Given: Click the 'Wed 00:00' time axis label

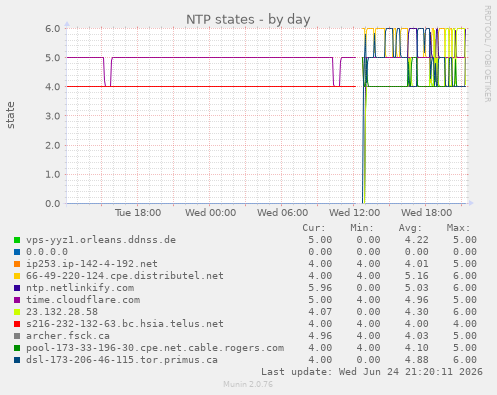Looking at the screenshot, I should (210, 213).
